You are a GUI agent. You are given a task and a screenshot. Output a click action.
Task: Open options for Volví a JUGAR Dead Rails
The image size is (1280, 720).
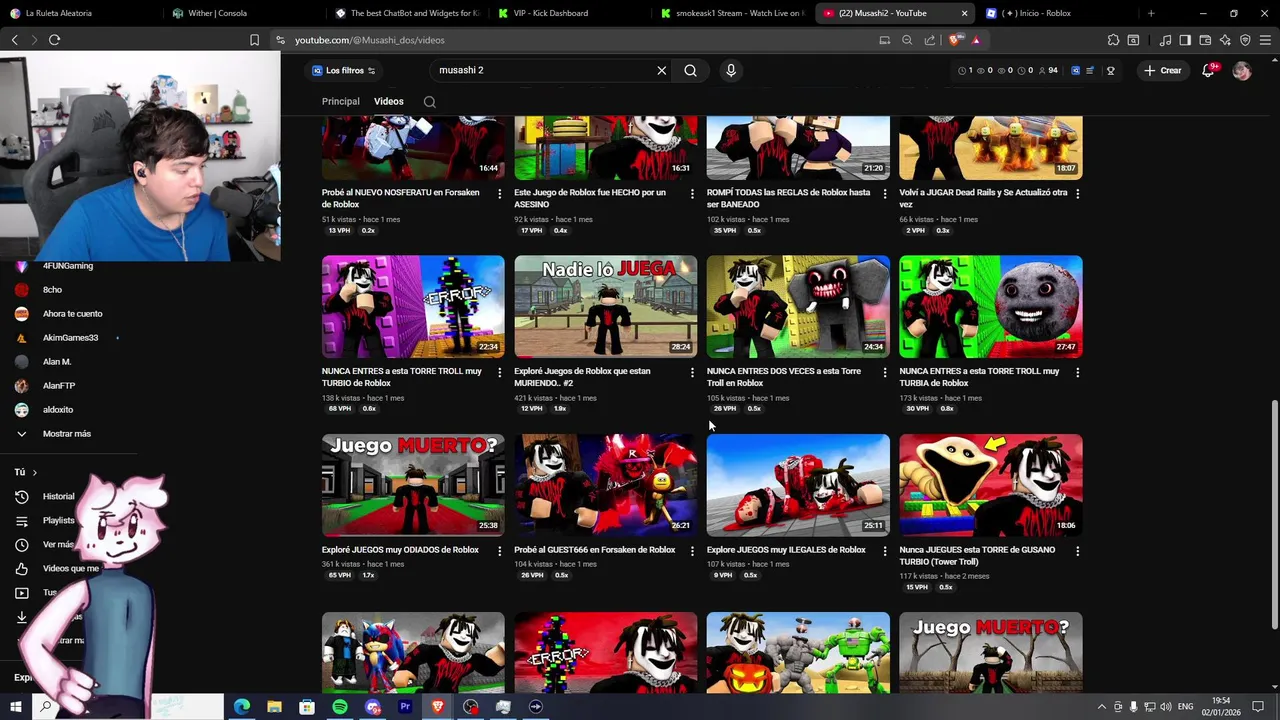[x=1077, y=193]
